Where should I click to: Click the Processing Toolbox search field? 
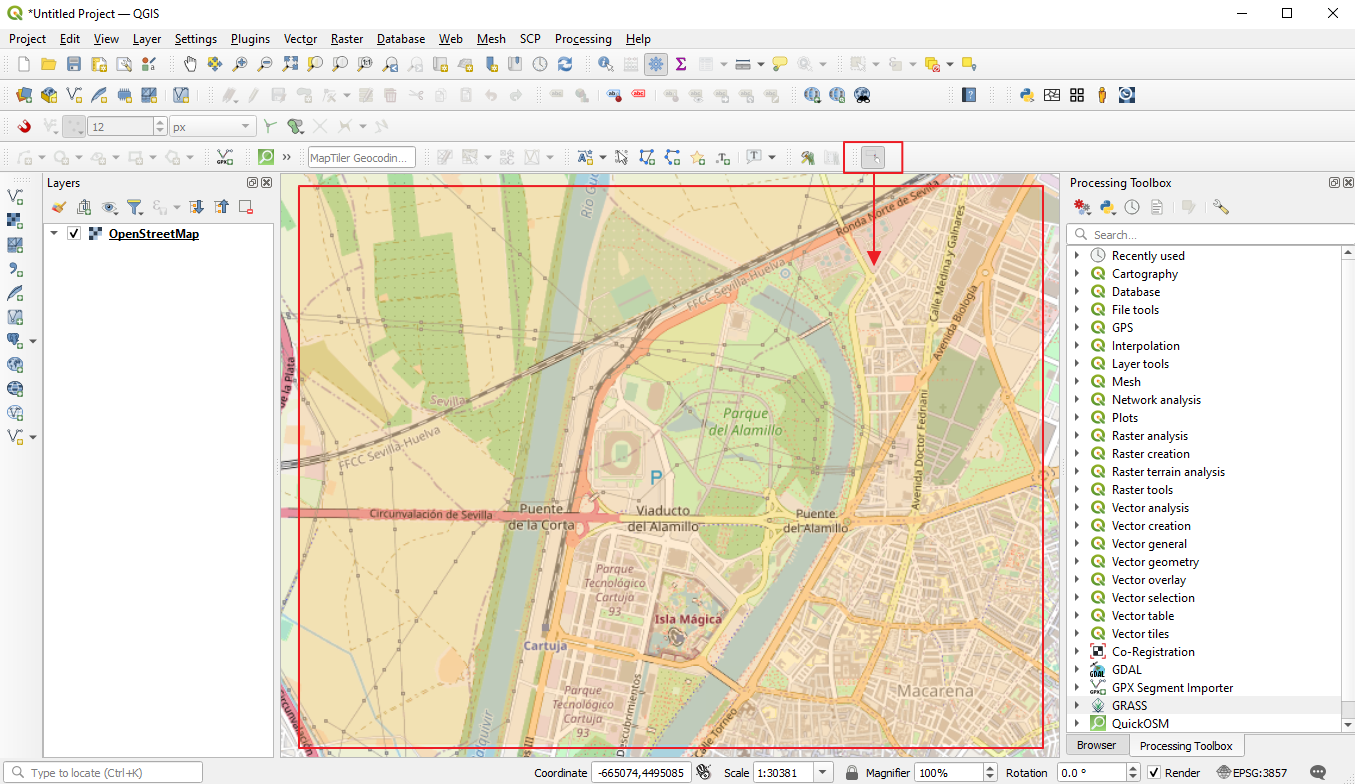tap(1212, 235)
